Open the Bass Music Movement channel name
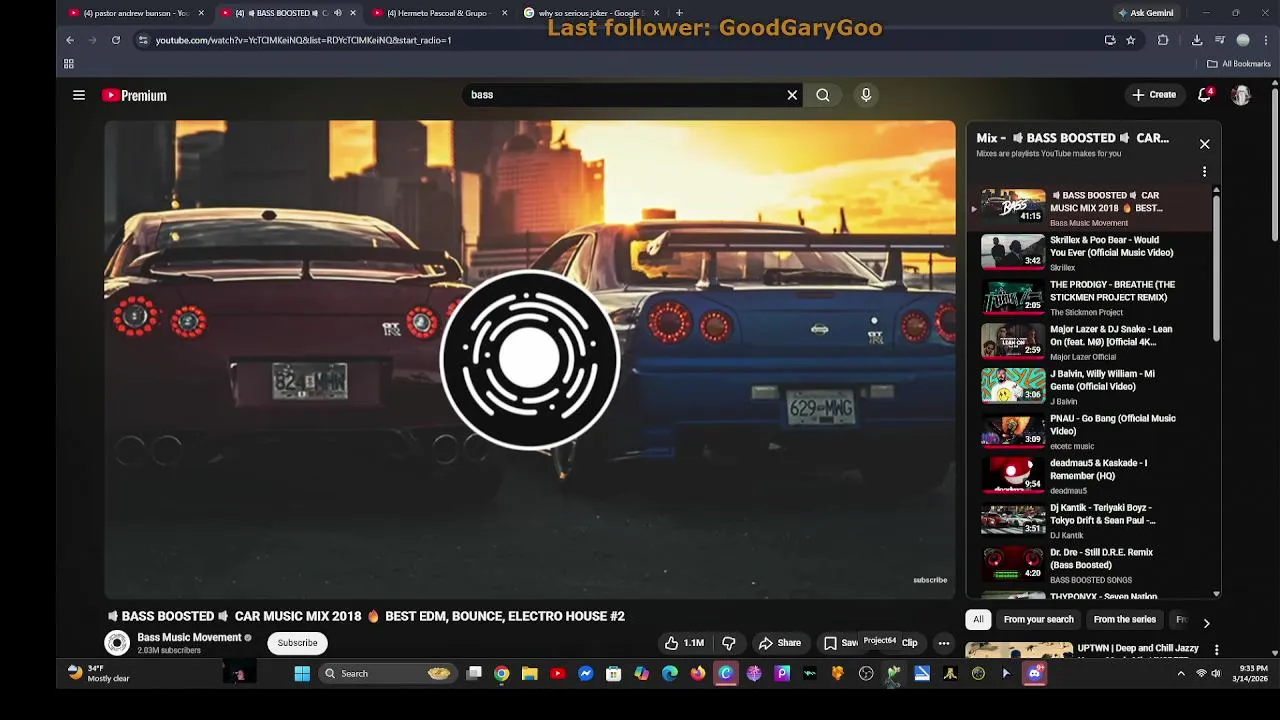Image resolution: width=1280 pixels, height=720 pixels. 189,637
